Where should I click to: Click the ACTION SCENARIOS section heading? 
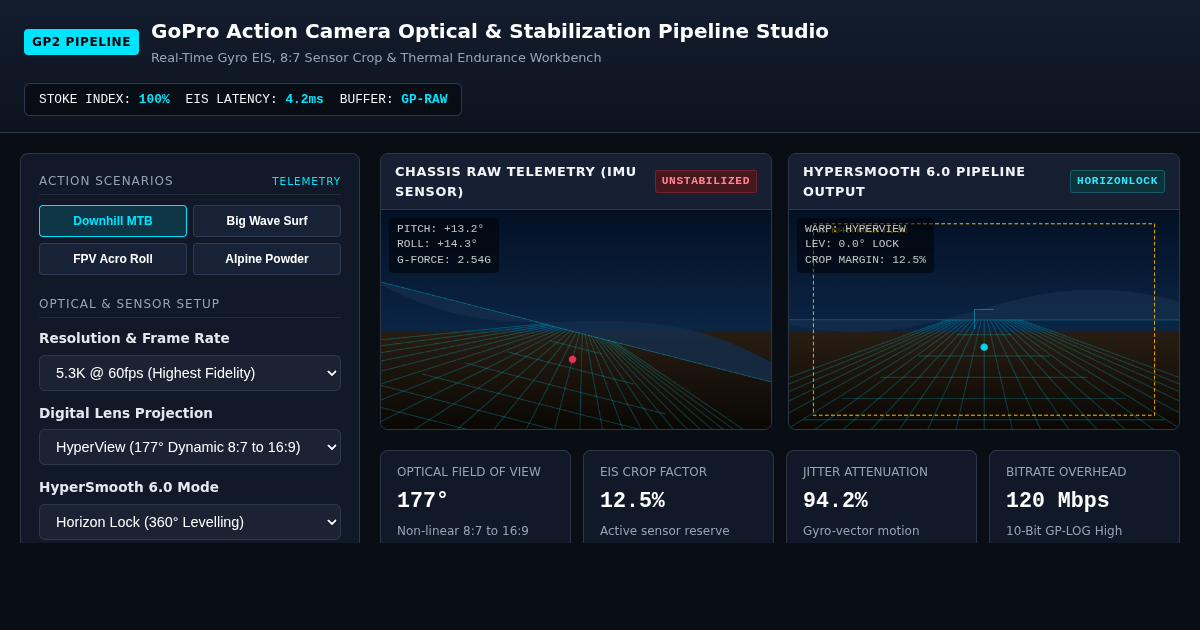point(106,181)
